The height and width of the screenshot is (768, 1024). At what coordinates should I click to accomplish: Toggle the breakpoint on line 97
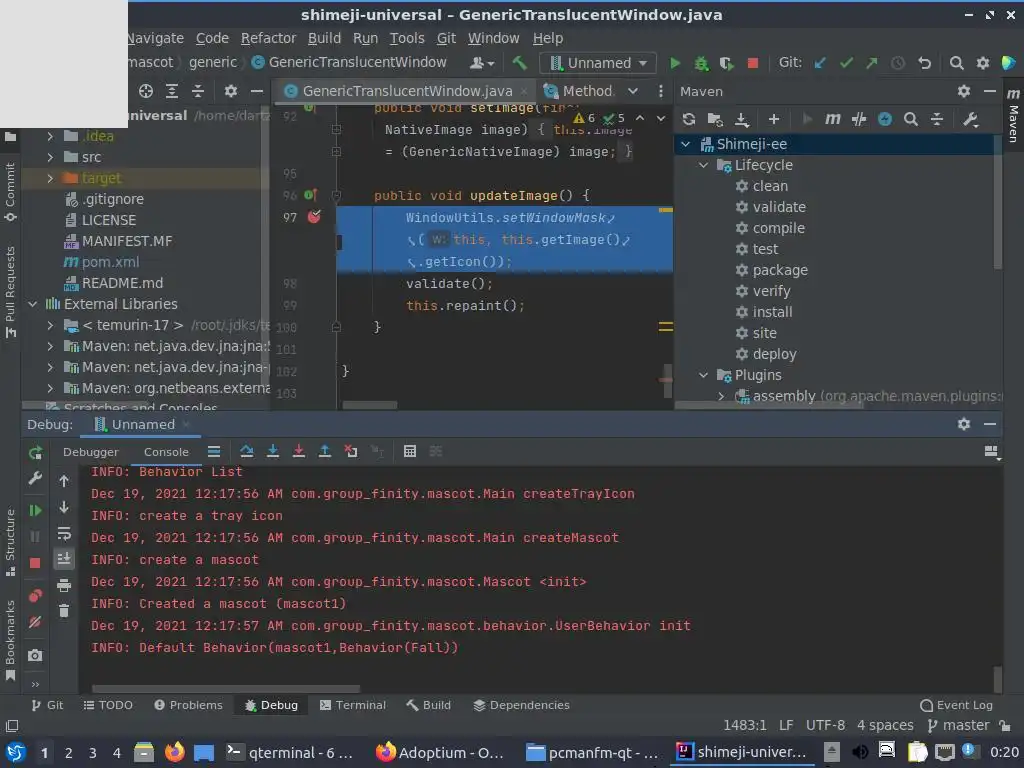click(x=314, y=217)
